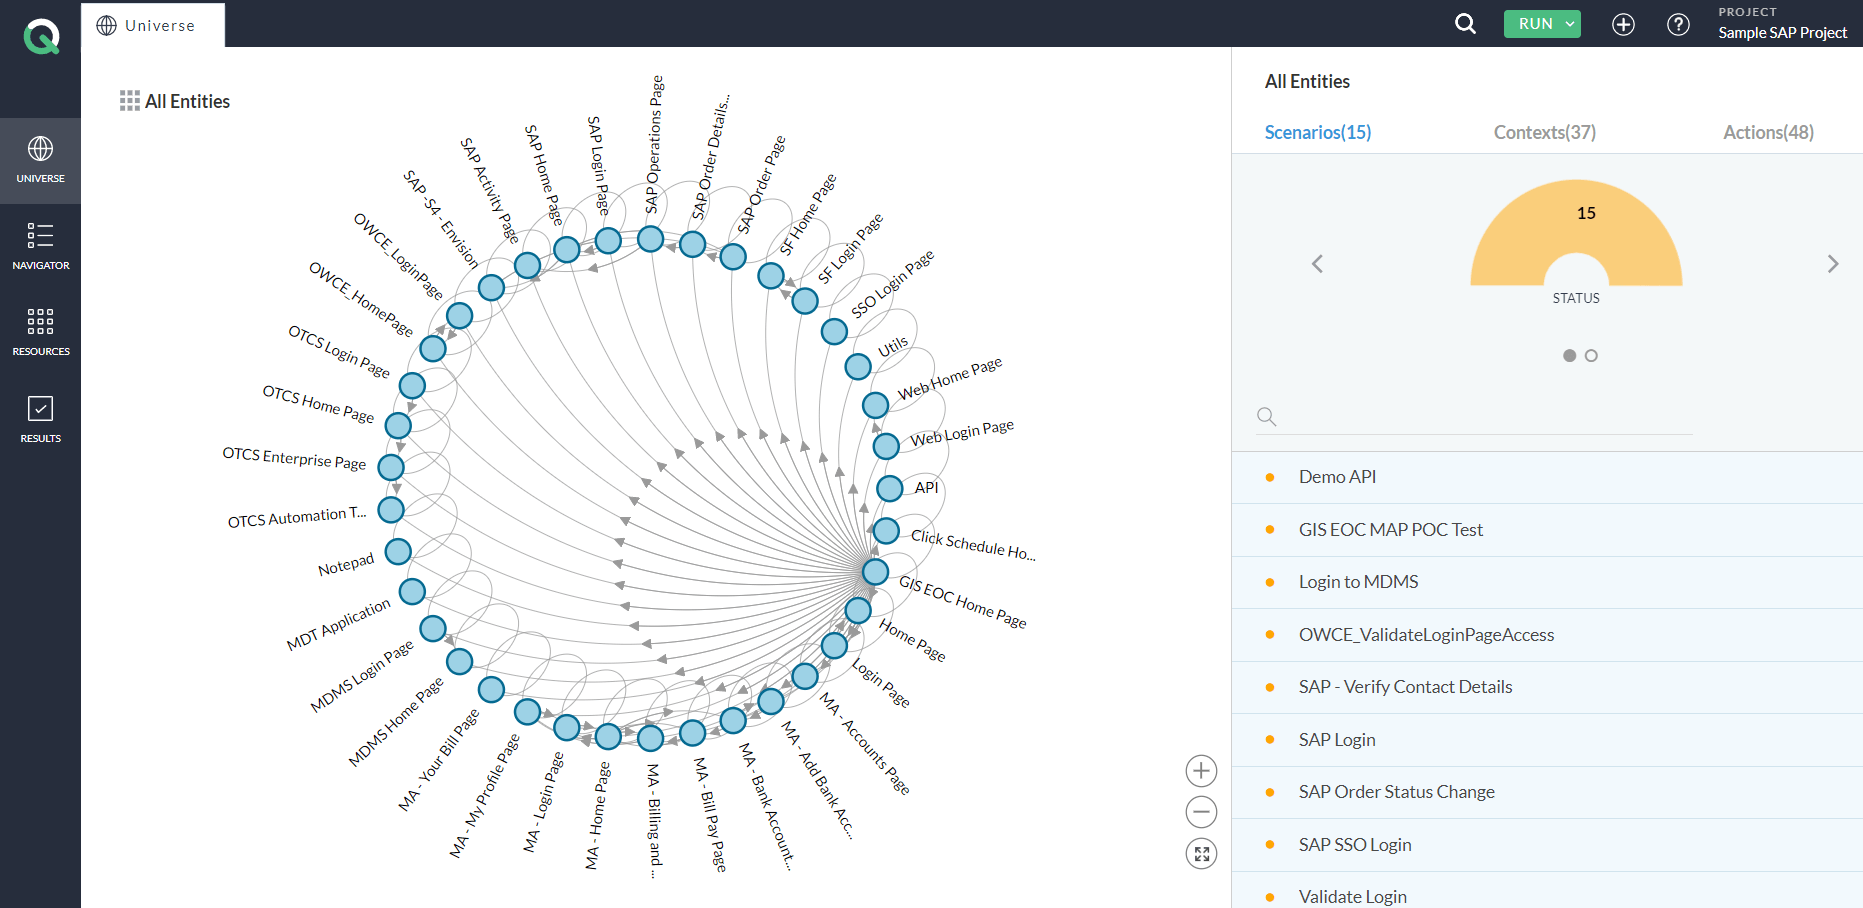Screen dimensions: 1863x908
Task: Select the Click Schedule Ho... node
Action: 886,530
